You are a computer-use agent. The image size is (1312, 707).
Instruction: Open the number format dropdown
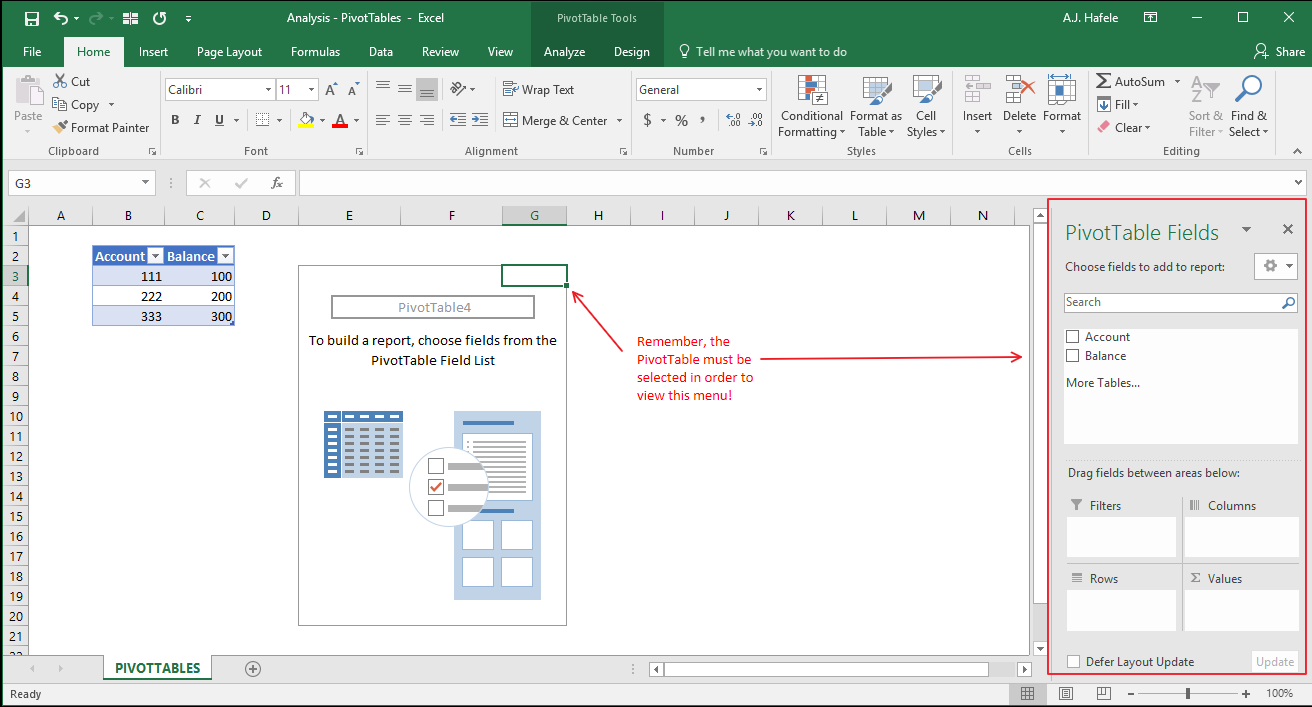coord(760,90)
